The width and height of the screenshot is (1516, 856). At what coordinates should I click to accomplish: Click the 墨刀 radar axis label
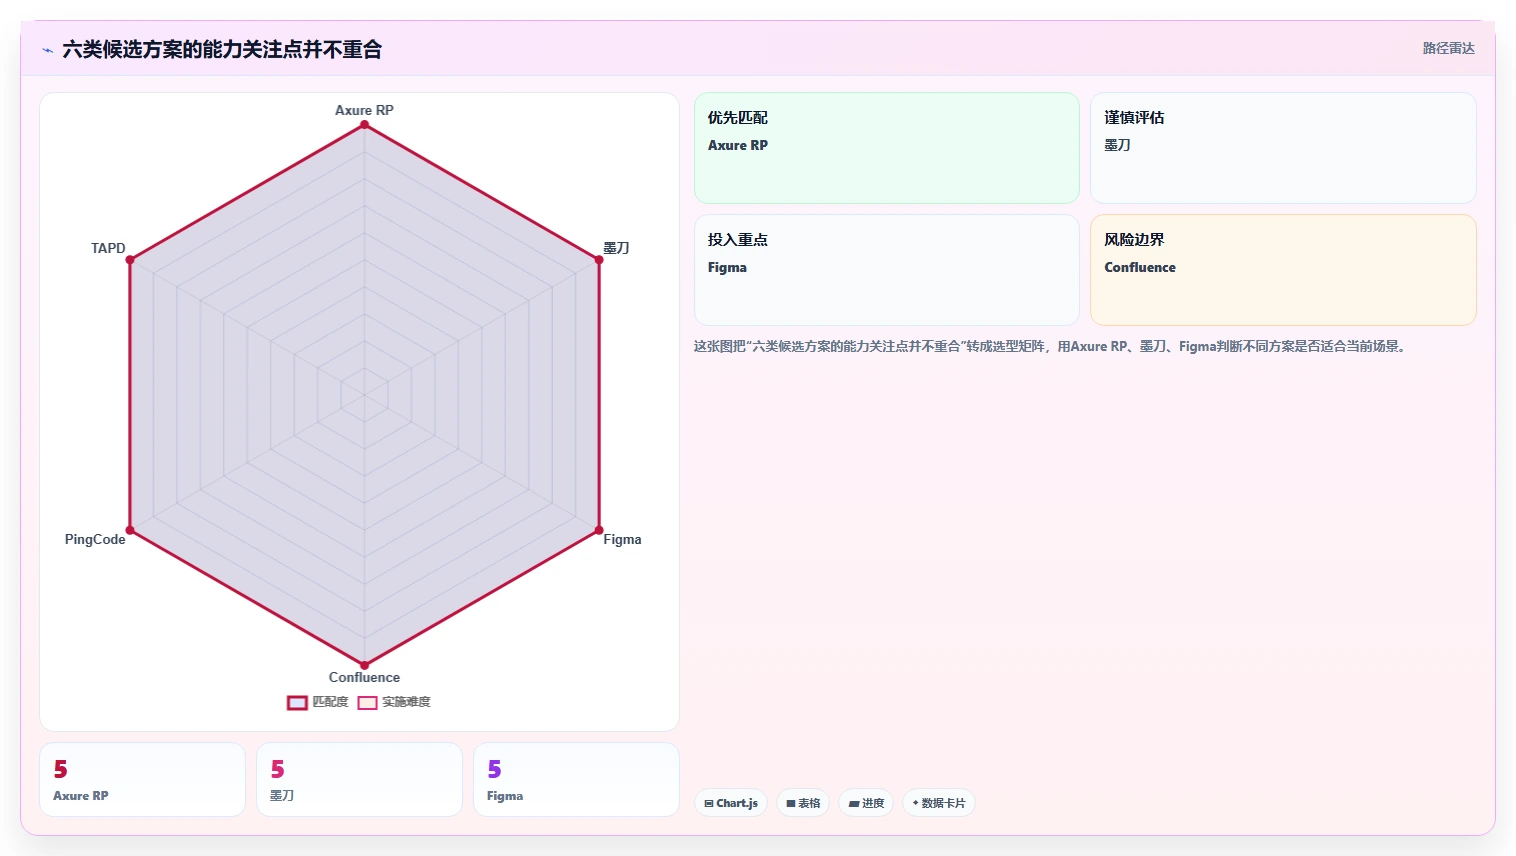coord(616,248)
